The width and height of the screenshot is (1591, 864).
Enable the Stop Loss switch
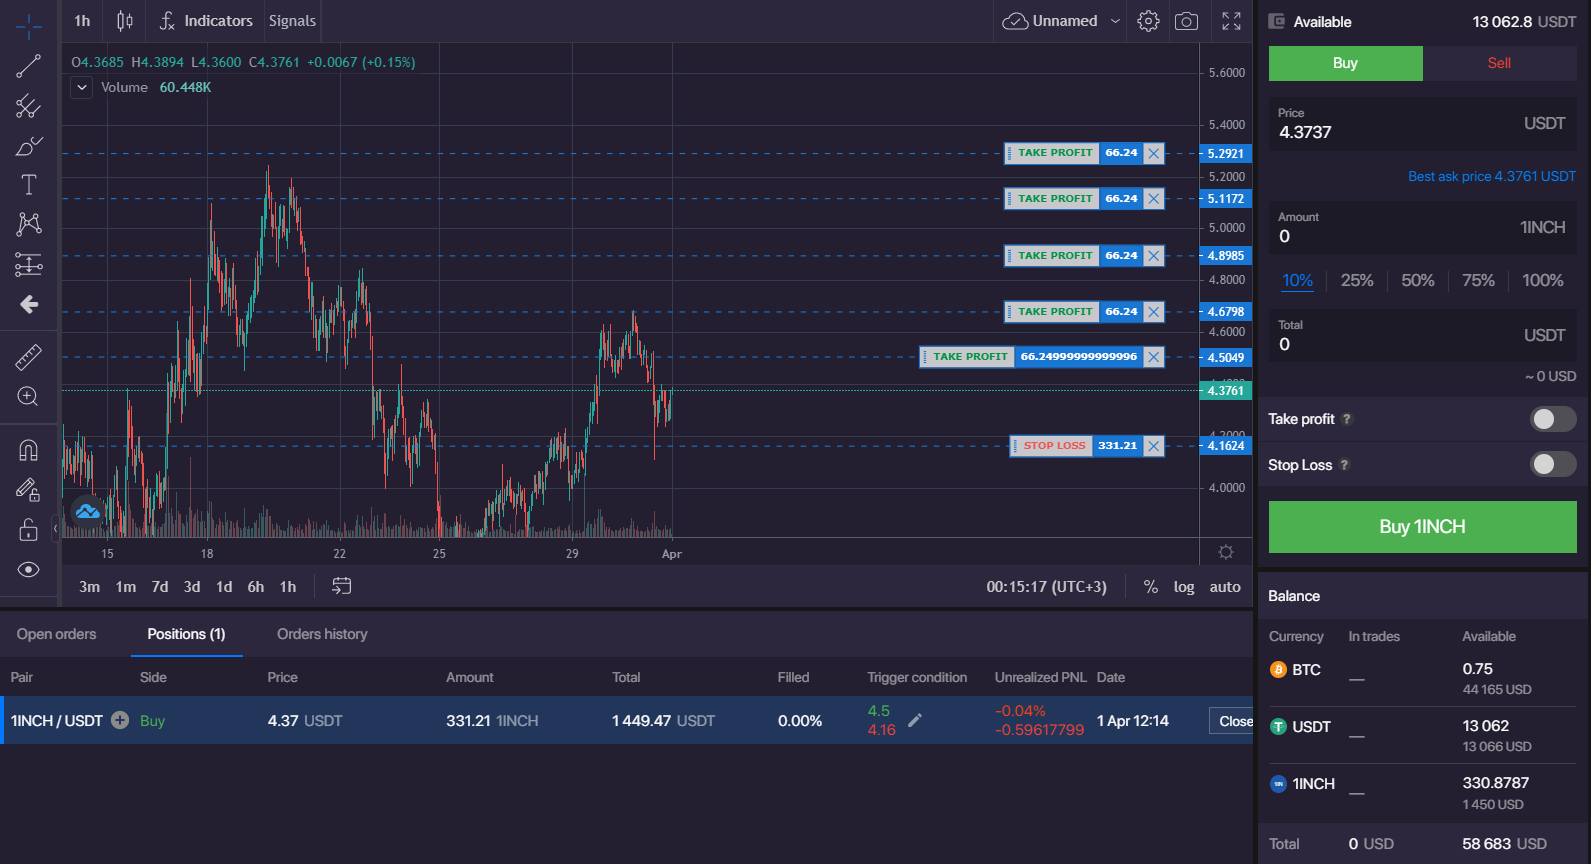pyautogui.click(x=1553, y=464)
